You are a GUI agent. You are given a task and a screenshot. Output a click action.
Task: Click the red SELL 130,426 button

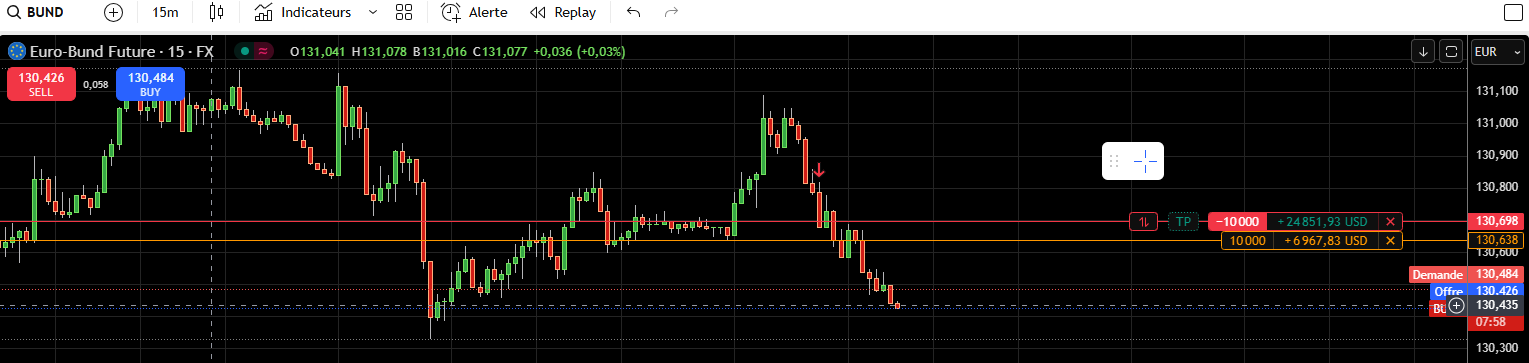click(x=41, y=84)
